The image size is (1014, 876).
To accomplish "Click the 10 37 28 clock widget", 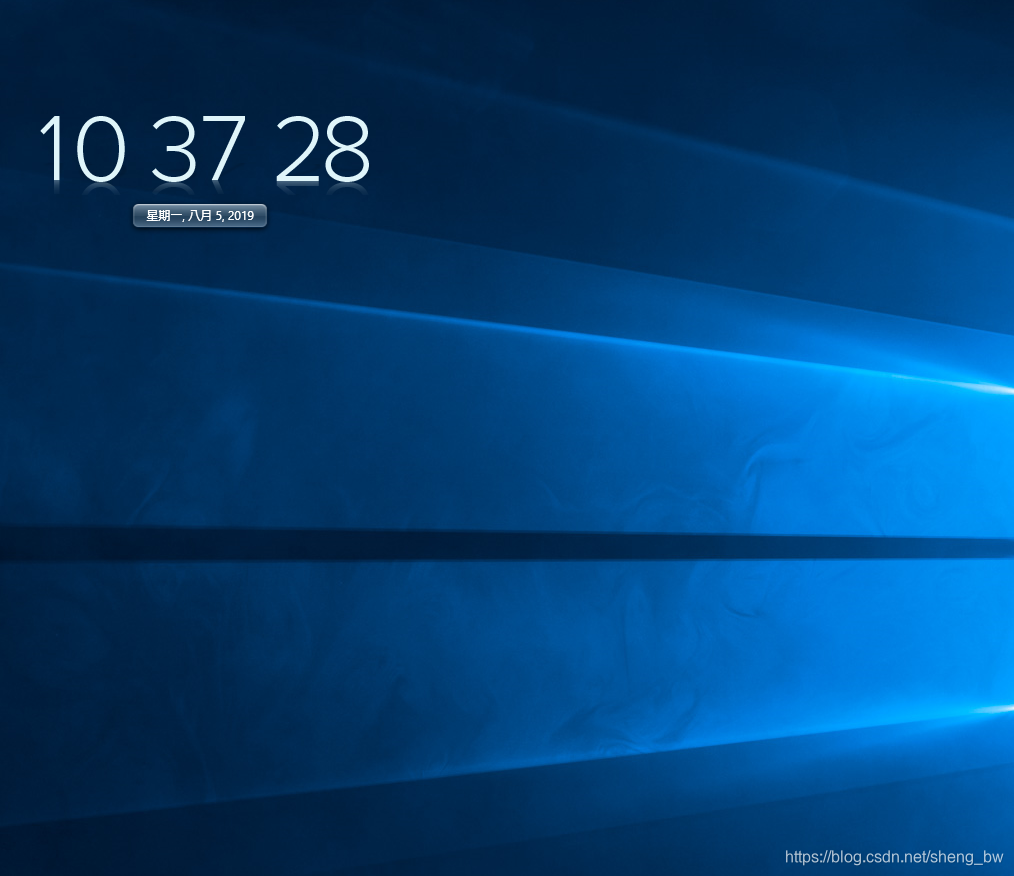I will coord(204,148).
